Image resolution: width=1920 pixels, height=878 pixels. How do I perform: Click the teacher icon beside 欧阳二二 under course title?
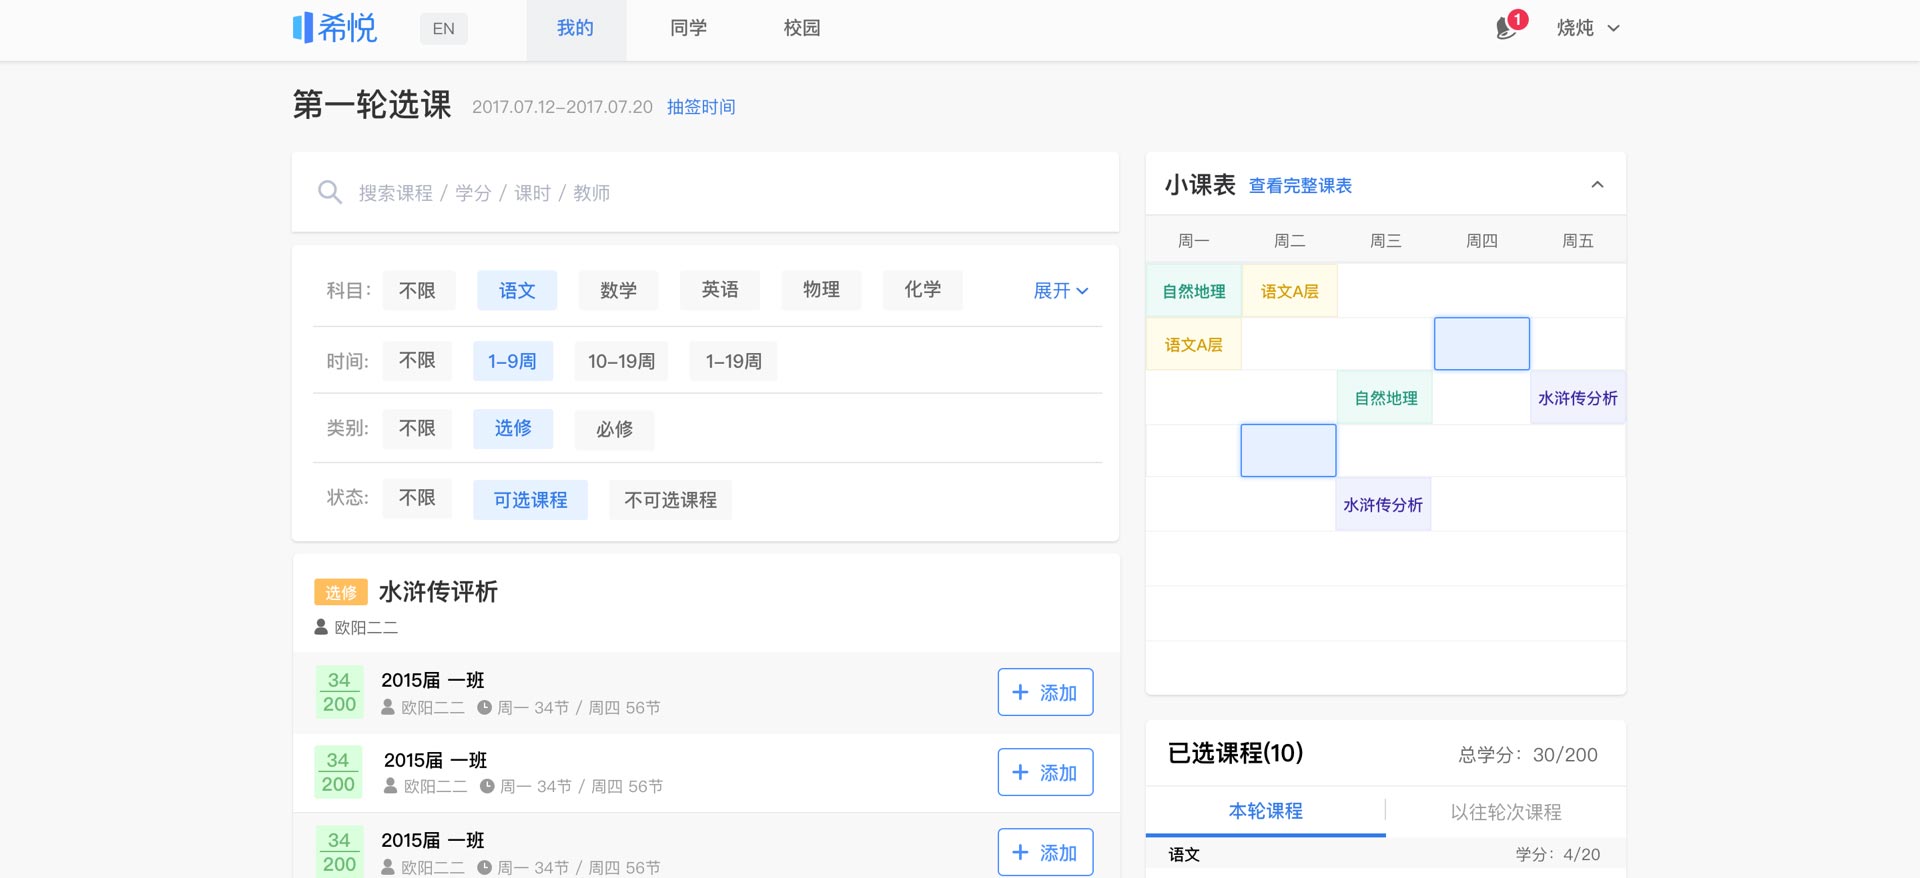pos(321,627)
